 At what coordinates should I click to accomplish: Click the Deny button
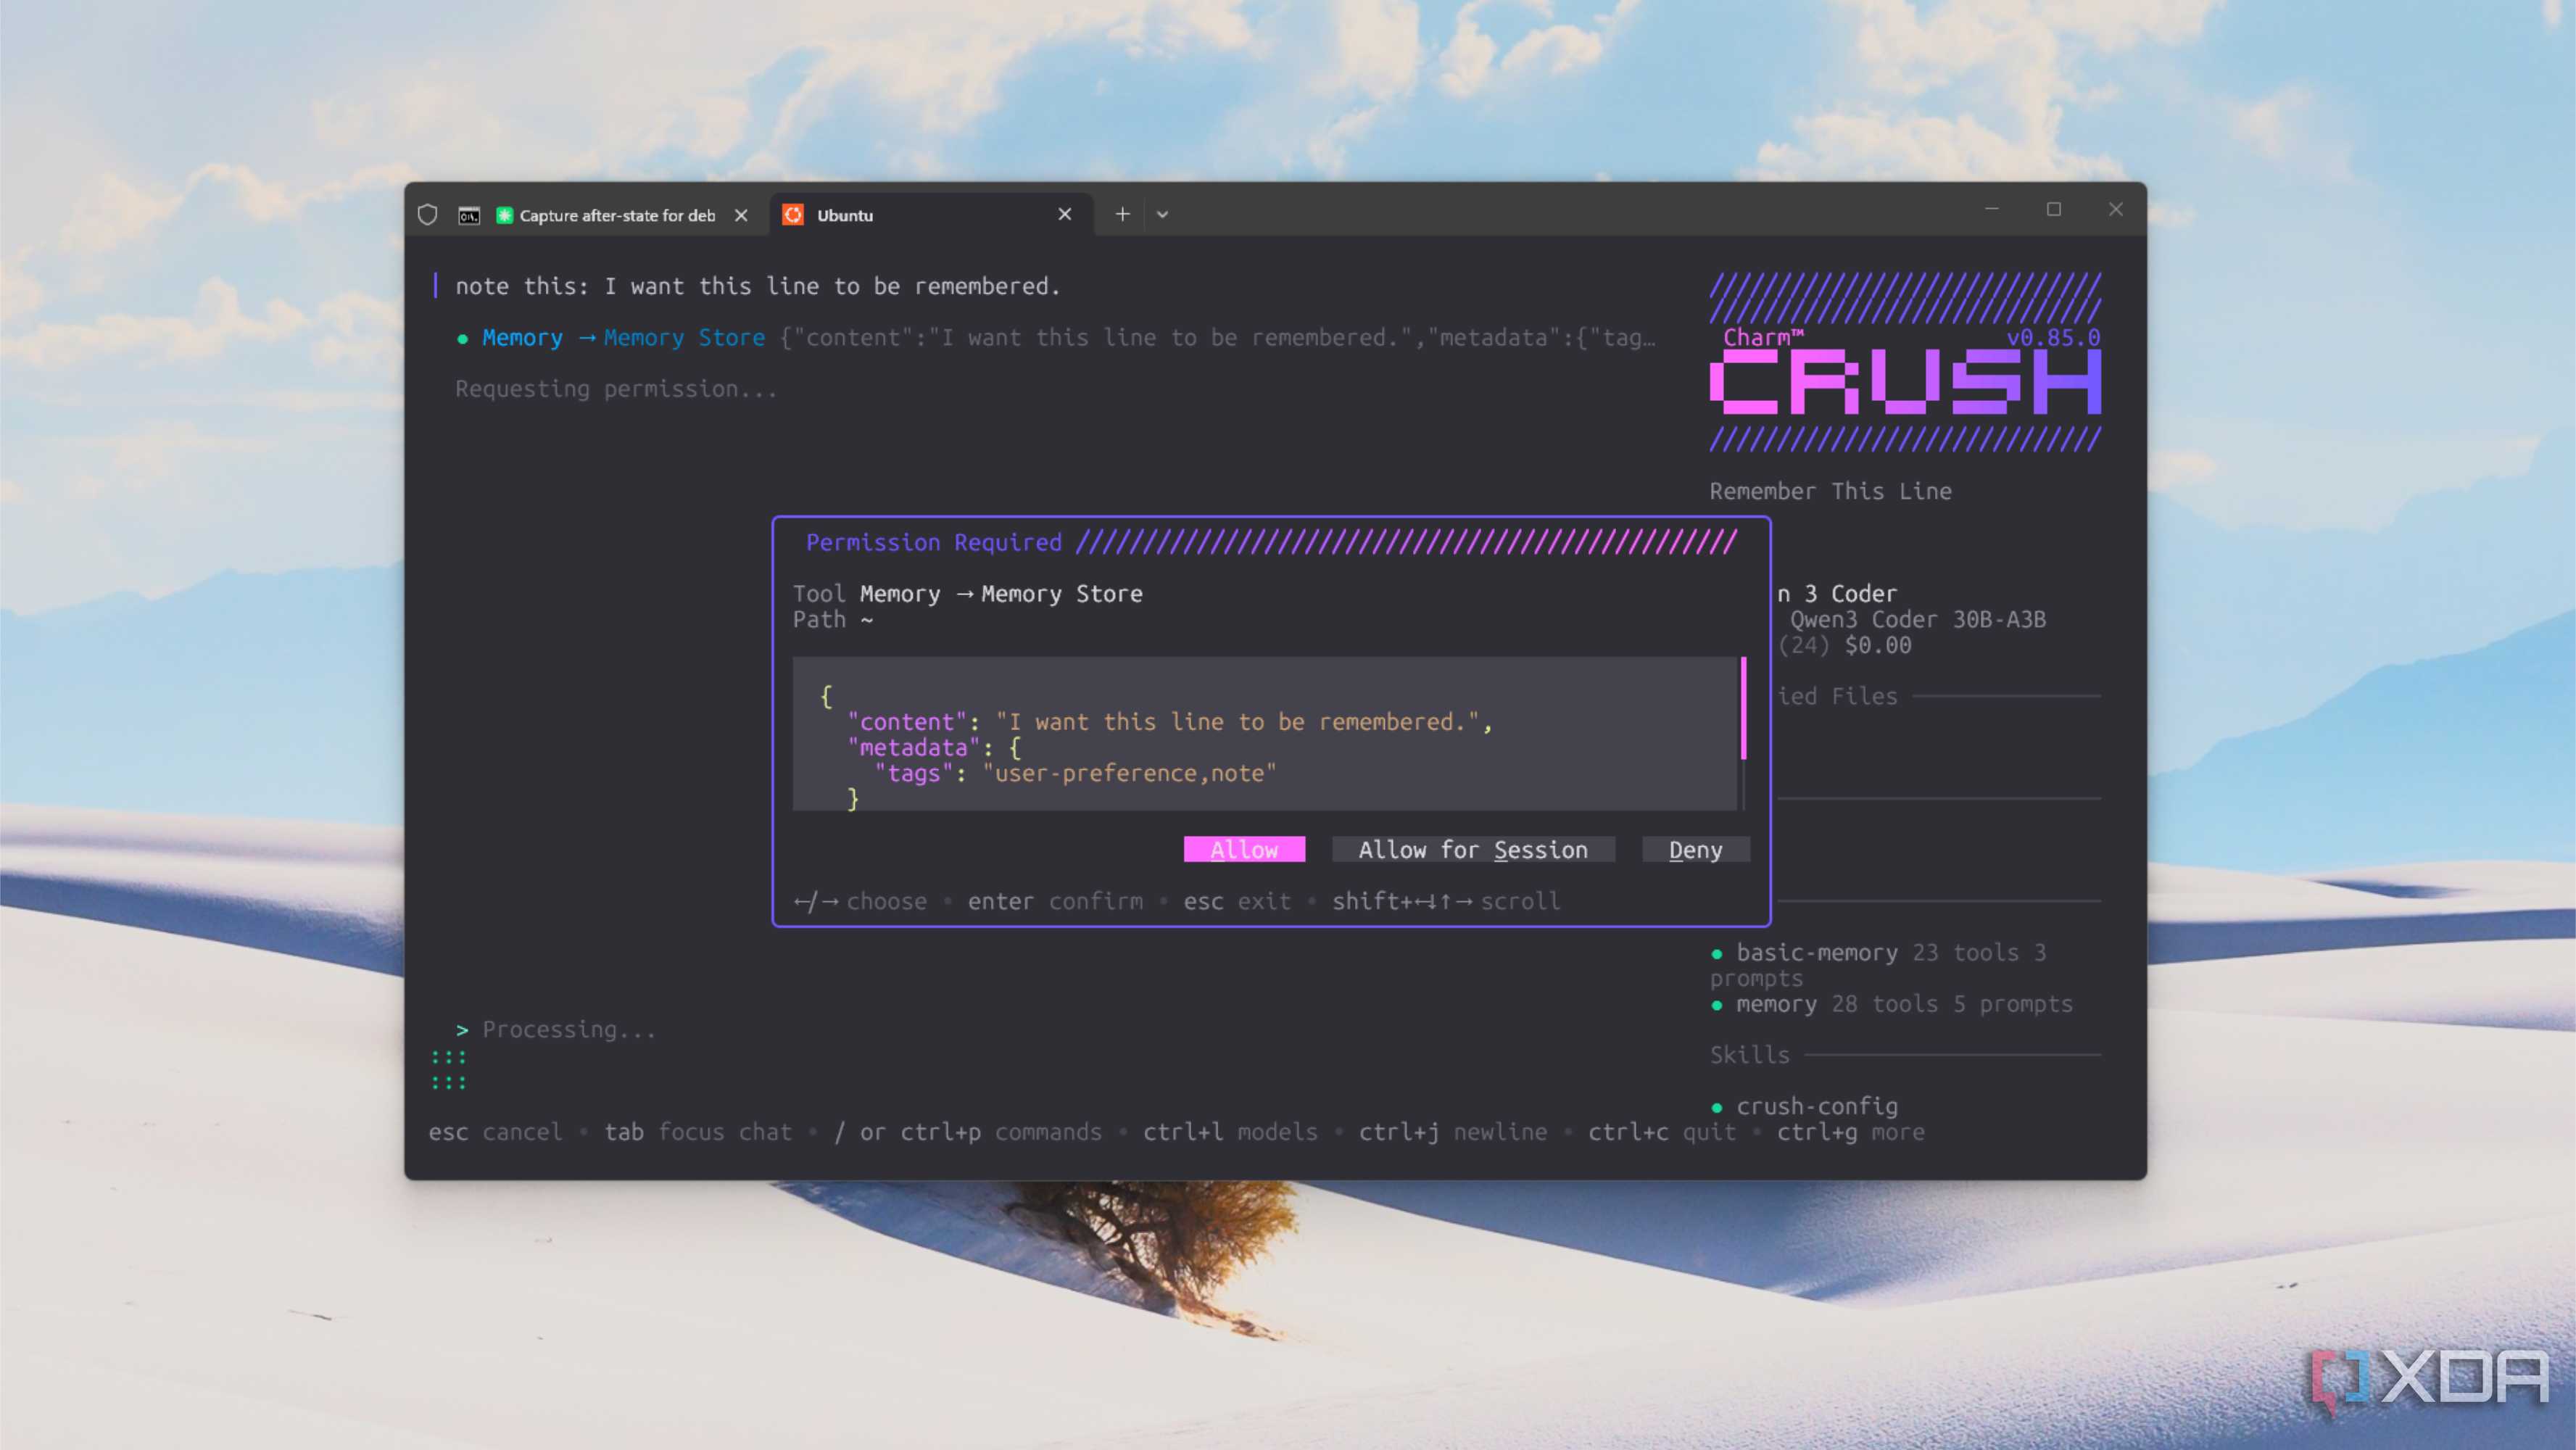coord(1696,849)
